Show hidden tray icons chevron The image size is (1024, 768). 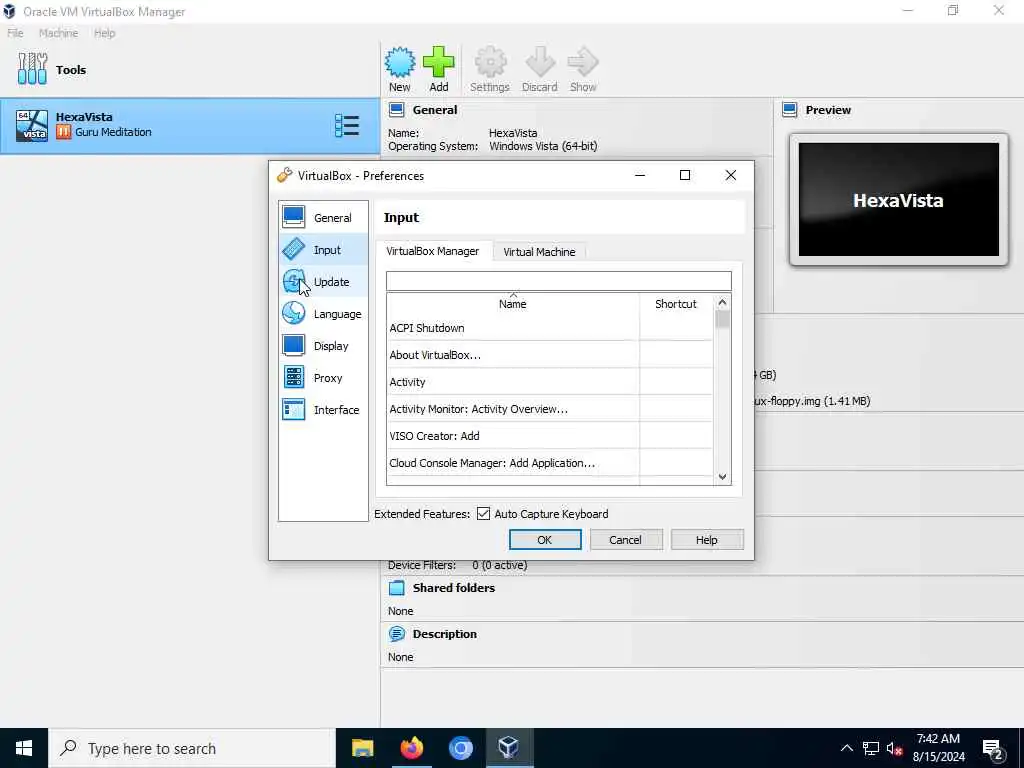tap(846, 748)
